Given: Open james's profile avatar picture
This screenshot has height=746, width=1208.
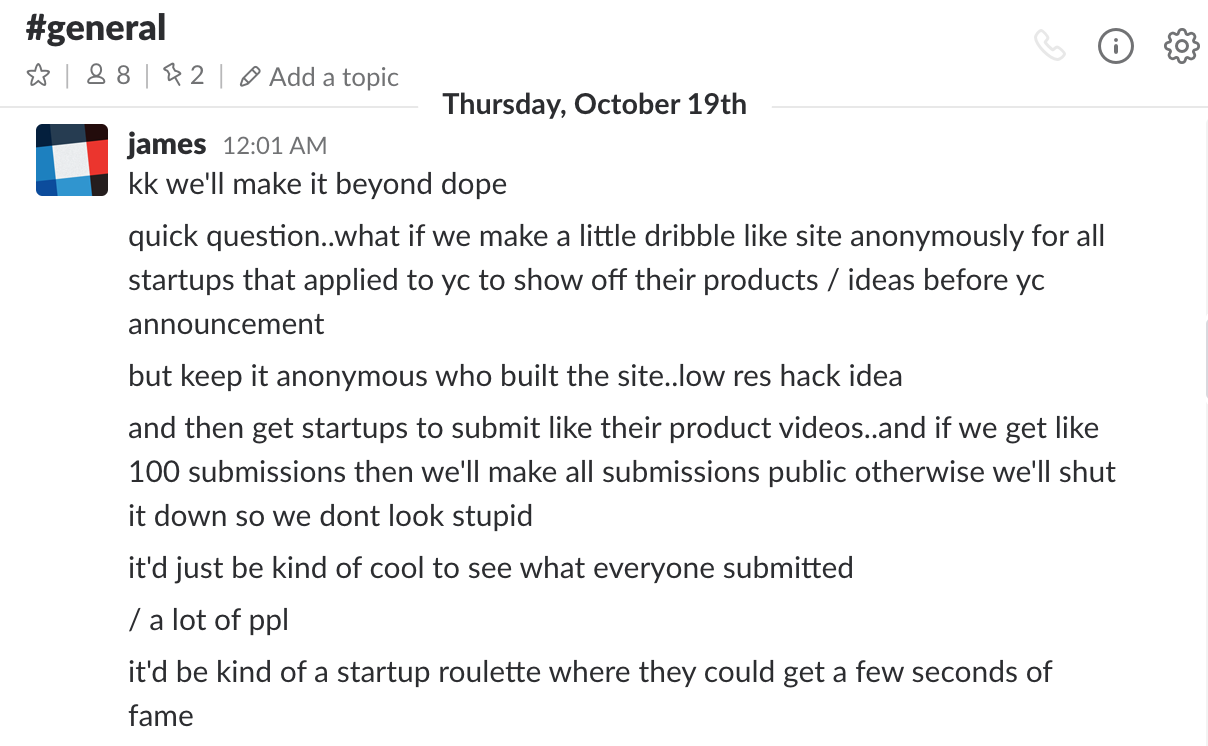Looking at the screenshot, I should point(72,160).
